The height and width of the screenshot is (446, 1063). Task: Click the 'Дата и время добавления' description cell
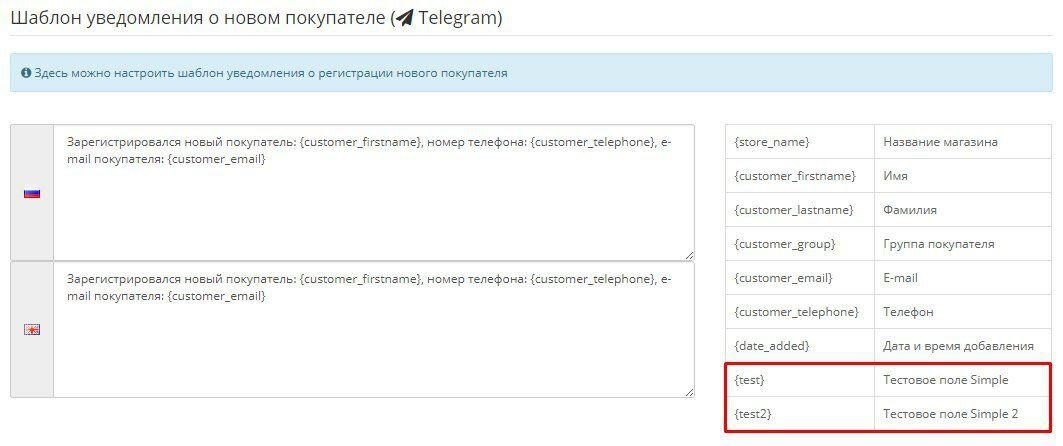point(958,346)
